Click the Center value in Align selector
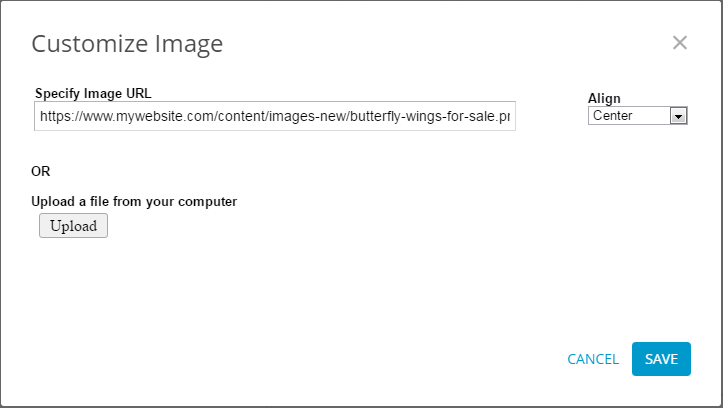 click(x=612, y=116)
